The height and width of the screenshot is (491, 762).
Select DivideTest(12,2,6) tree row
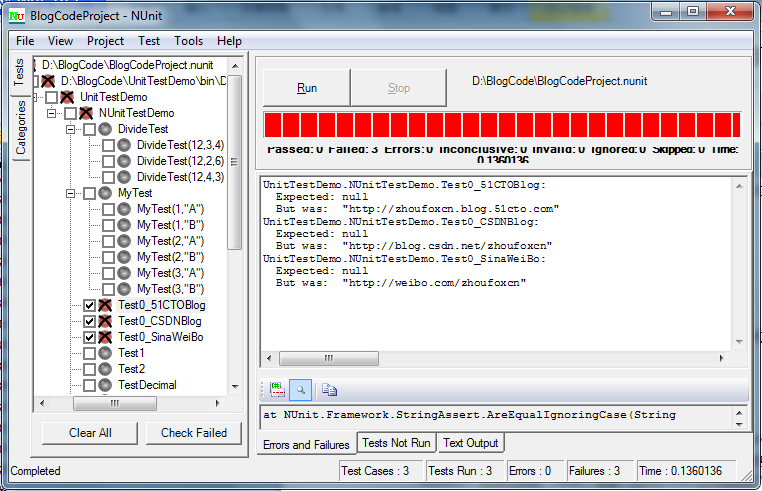(180, 161)
